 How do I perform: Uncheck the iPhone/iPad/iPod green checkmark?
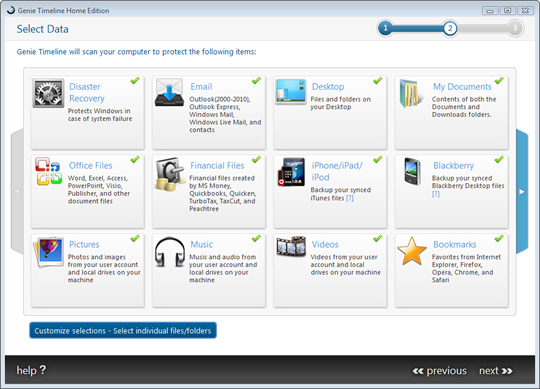(378, 159)
